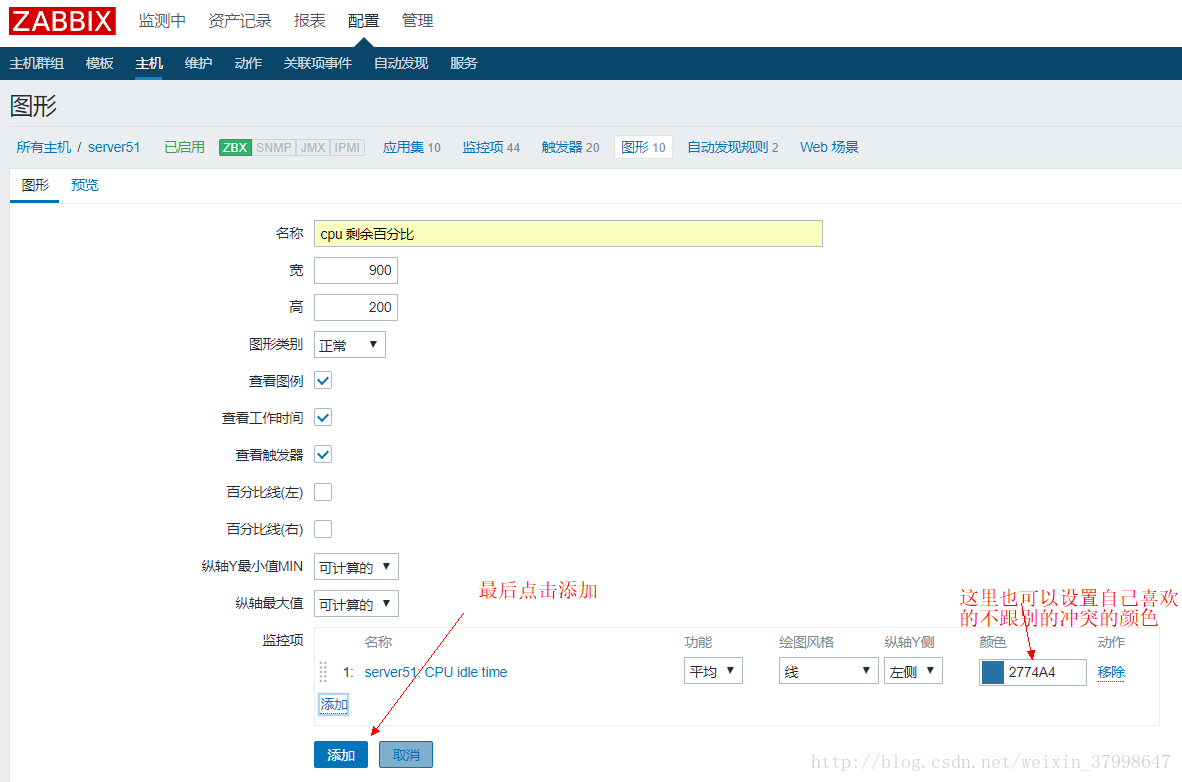Go to 关联项事件 submenu
The height and width of the screenshot is (782, 1182).
click(317, 63)
